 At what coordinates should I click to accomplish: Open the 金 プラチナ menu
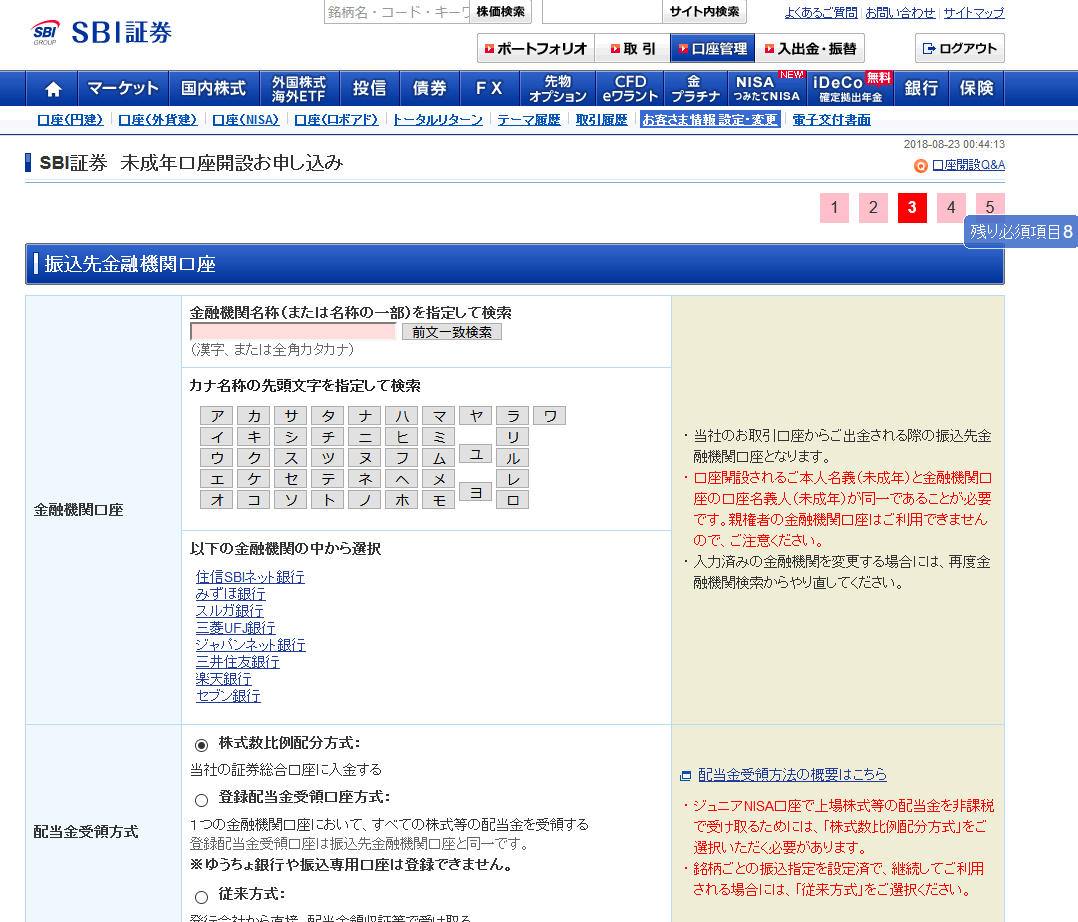click(695, 89)
